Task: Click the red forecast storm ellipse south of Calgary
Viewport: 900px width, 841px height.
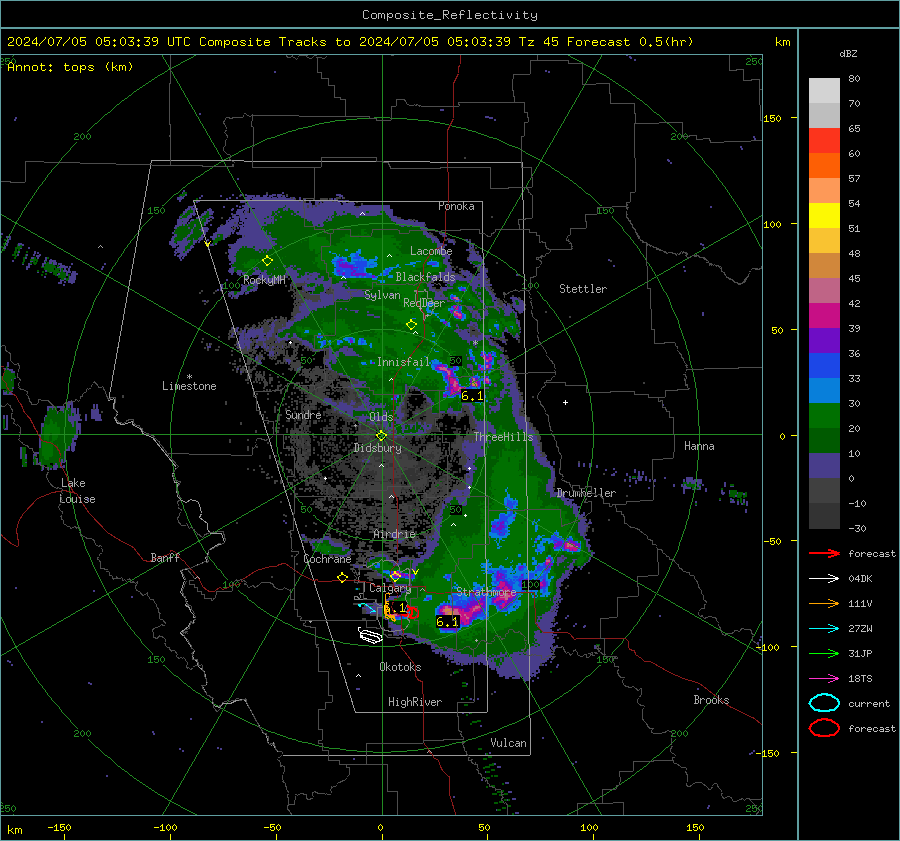Action: (412, 613)
